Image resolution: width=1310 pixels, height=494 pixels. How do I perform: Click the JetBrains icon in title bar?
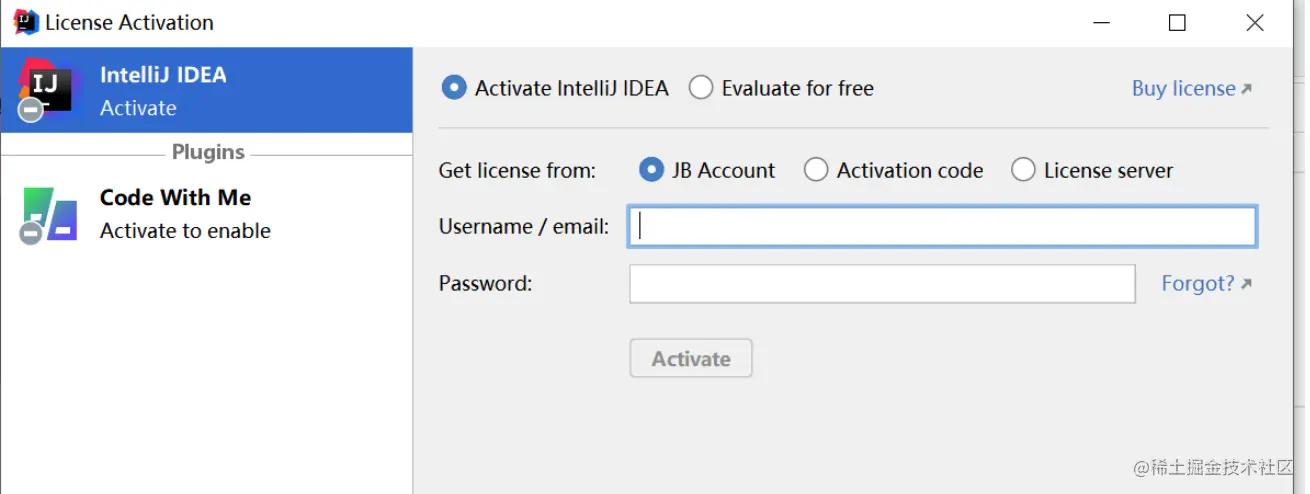[x=26, y=22]
